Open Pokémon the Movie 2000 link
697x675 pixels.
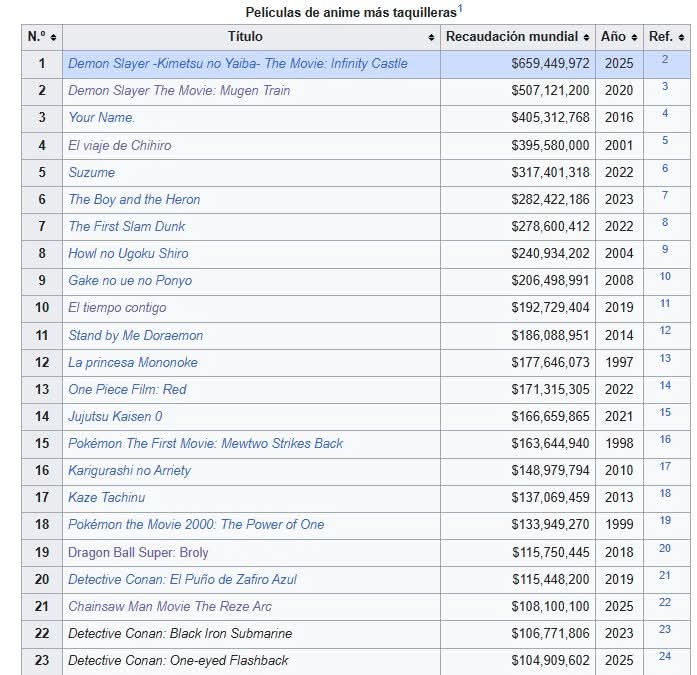tap(196, 524)
